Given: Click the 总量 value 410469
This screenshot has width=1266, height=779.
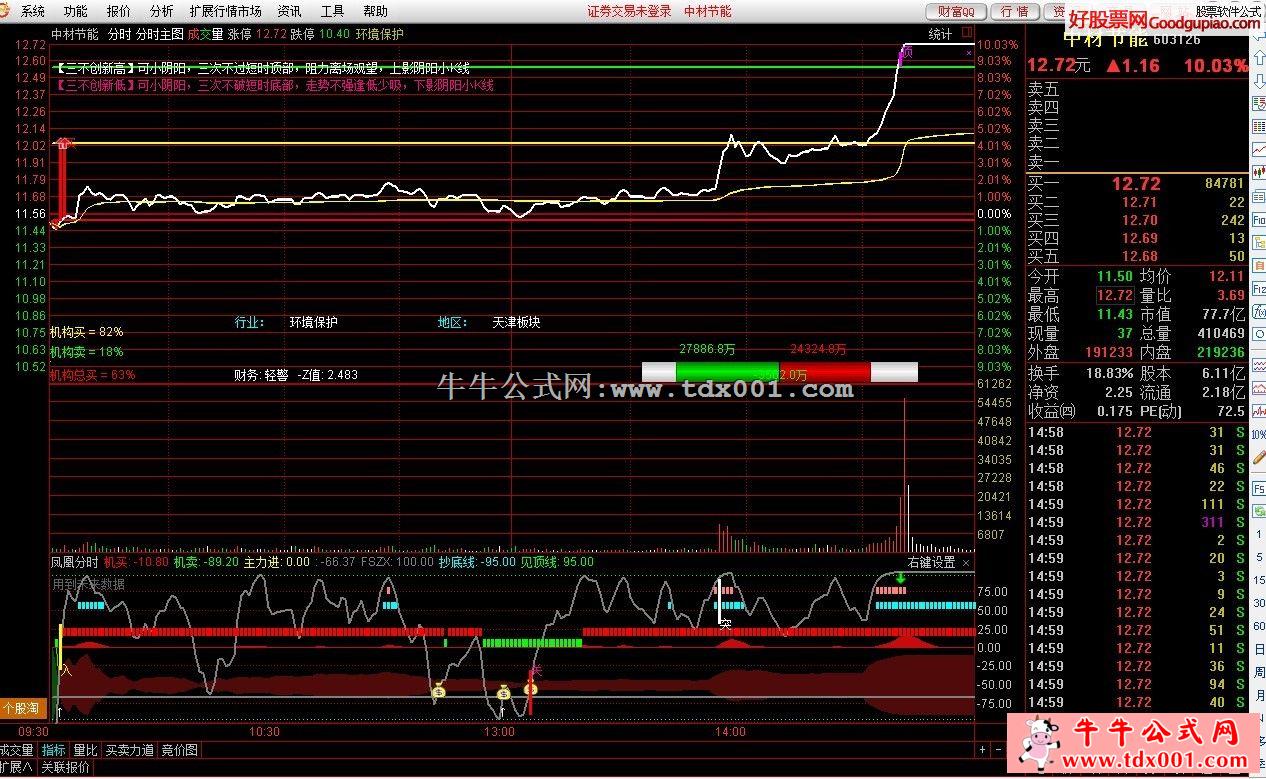Looking at the screenshot, I should [x=1220, y=334].
